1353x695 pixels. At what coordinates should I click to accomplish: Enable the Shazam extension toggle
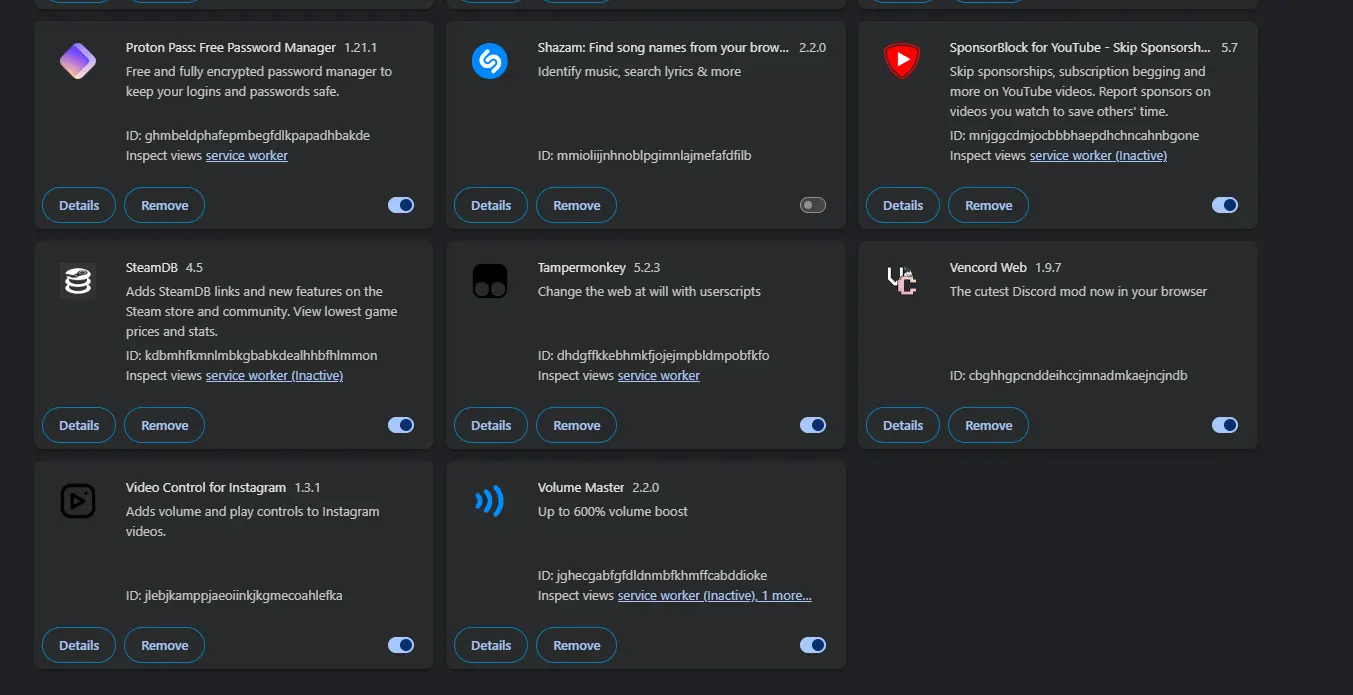813,205
